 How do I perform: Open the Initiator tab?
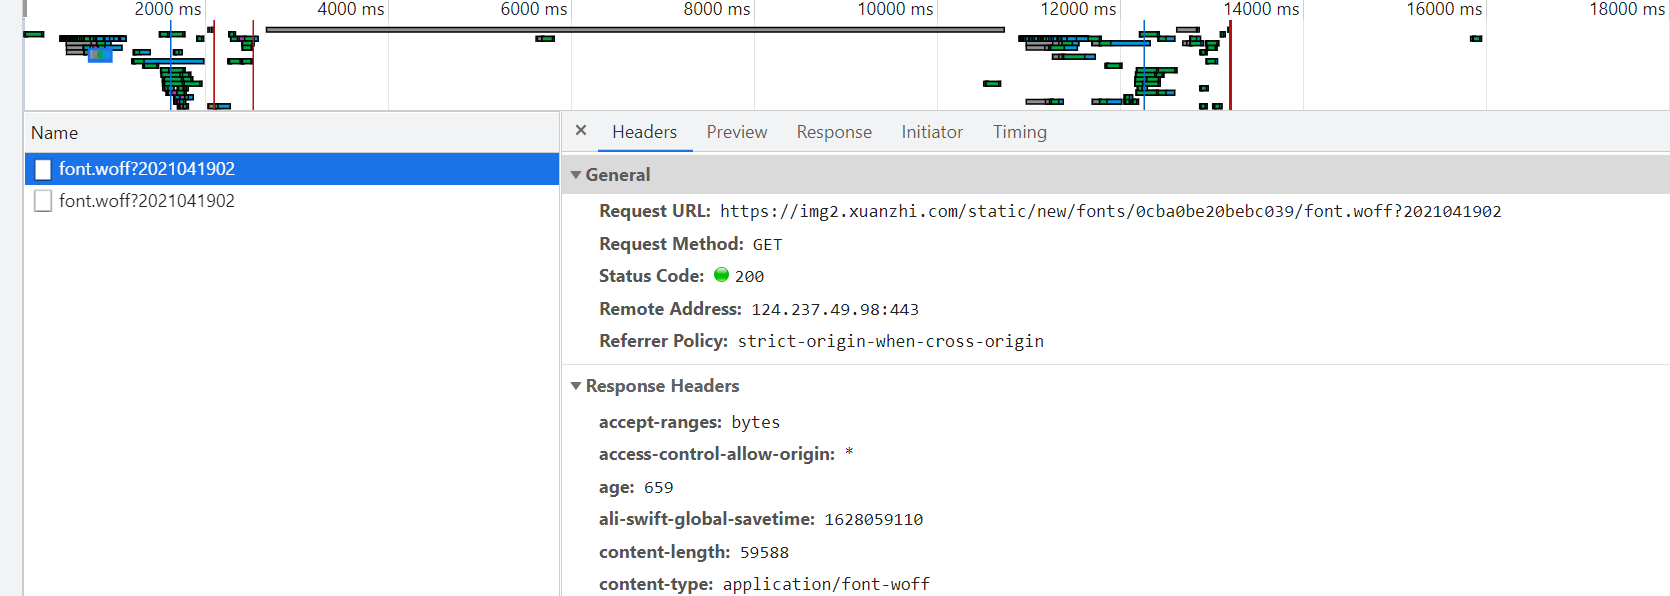pos(932,132)
